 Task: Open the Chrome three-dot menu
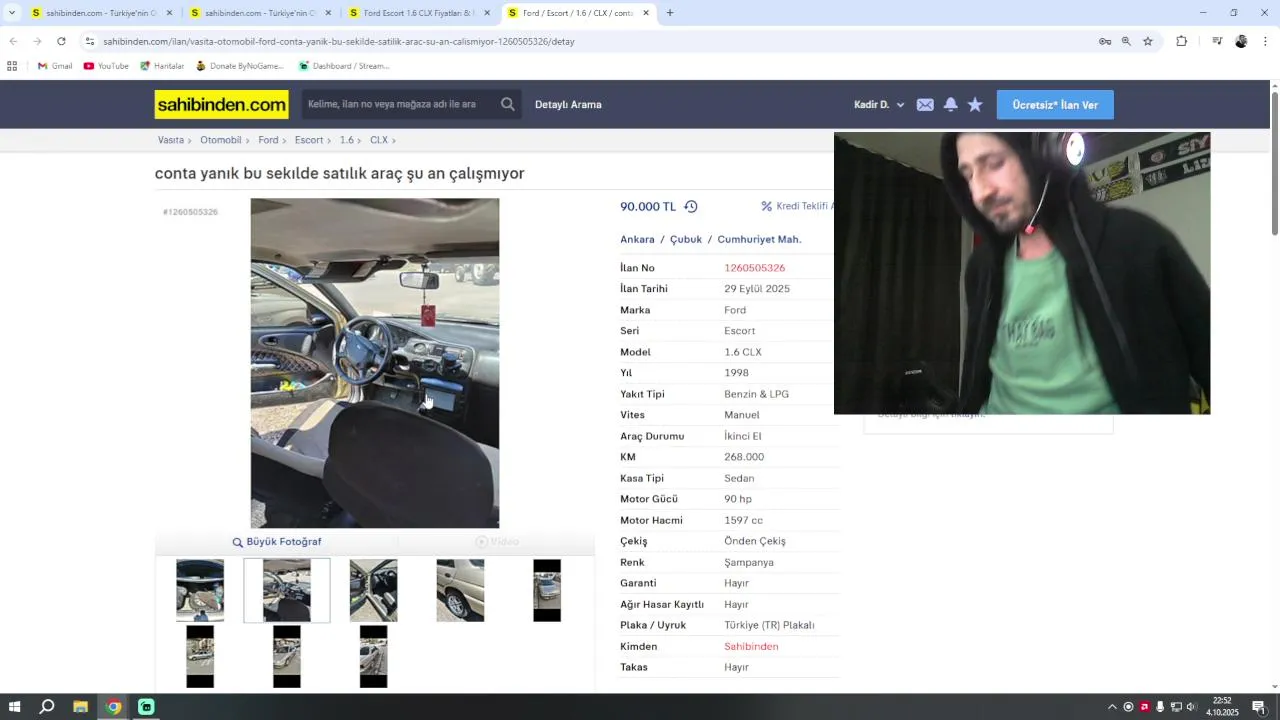coord(1266,41)
